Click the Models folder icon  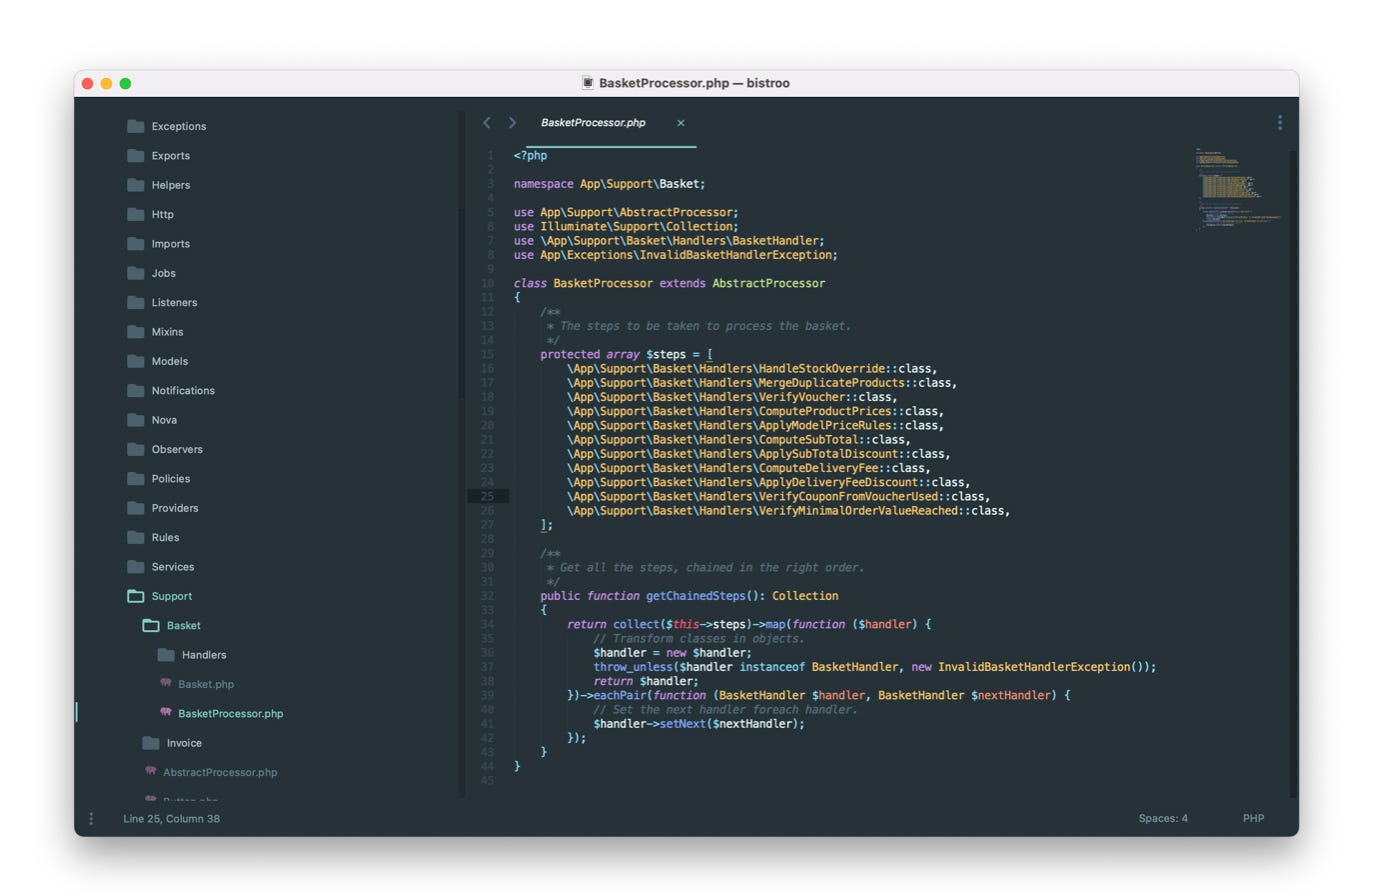(x=136, y=361)
